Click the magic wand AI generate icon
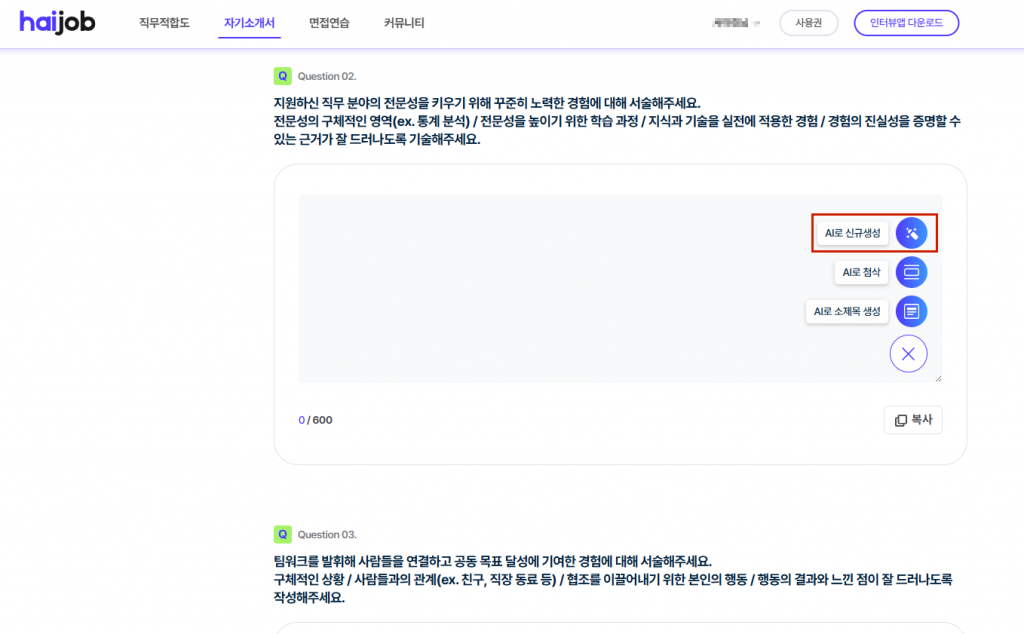 [911, 233]
